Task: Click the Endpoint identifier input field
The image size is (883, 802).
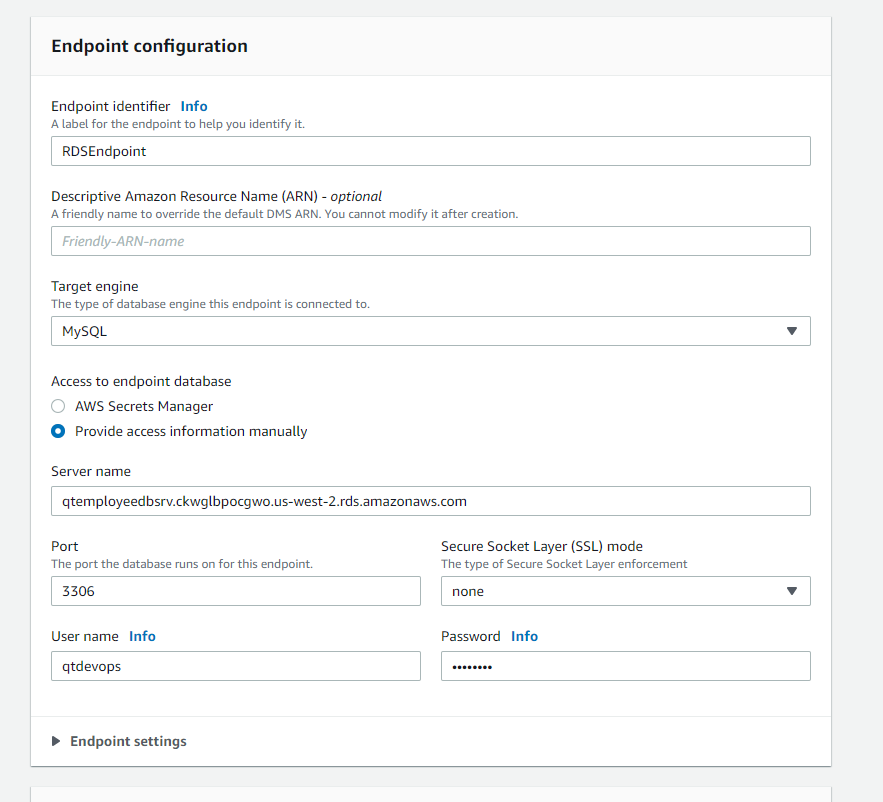Action: pyautogui.click(x=431, y=151)
